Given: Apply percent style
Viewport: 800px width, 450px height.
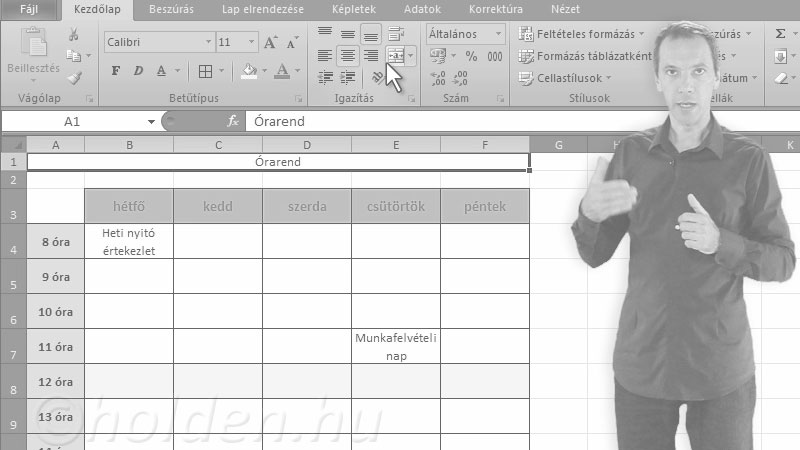Looking at the screenshot, I should coord(471,56).
